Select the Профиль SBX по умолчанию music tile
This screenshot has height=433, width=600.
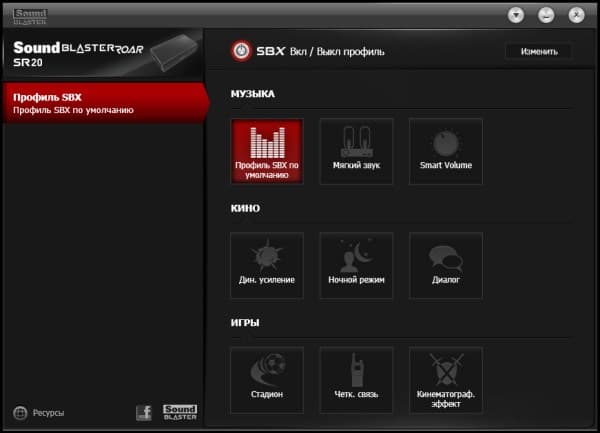267,151
